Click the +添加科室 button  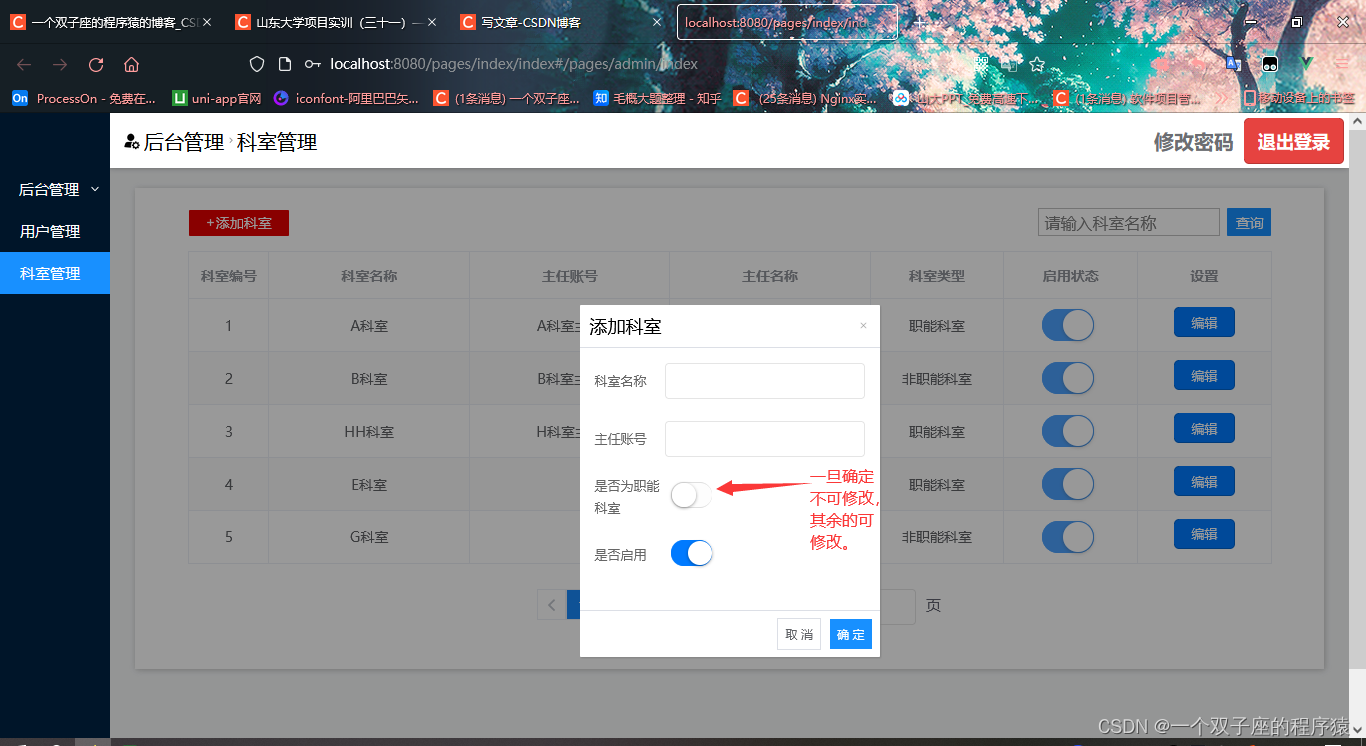[239, 223]
